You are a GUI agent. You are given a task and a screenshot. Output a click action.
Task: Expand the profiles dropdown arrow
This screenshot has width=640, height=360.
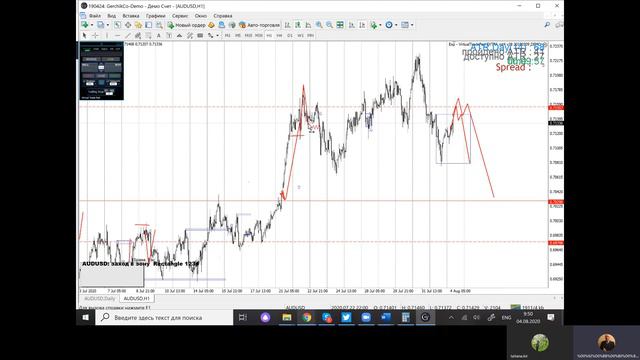click(108, 25)
